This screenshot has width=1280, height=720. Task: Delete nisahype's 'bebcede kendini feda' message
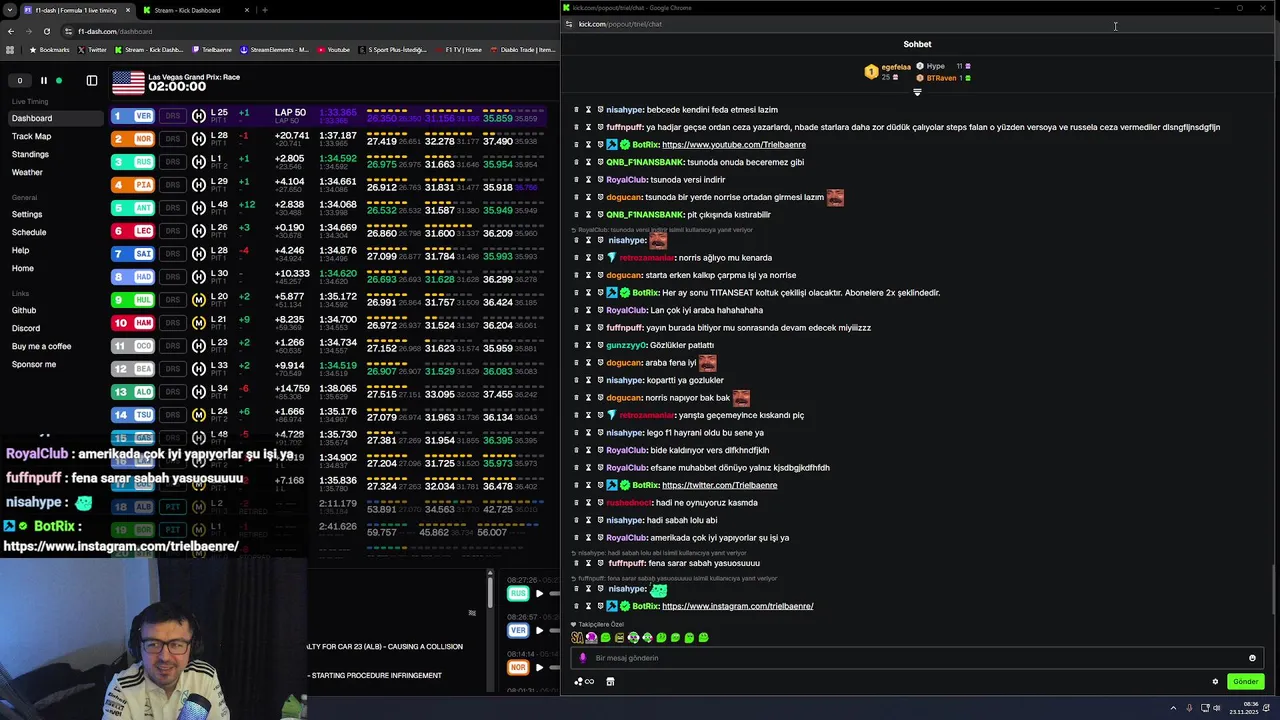[576, 110]
